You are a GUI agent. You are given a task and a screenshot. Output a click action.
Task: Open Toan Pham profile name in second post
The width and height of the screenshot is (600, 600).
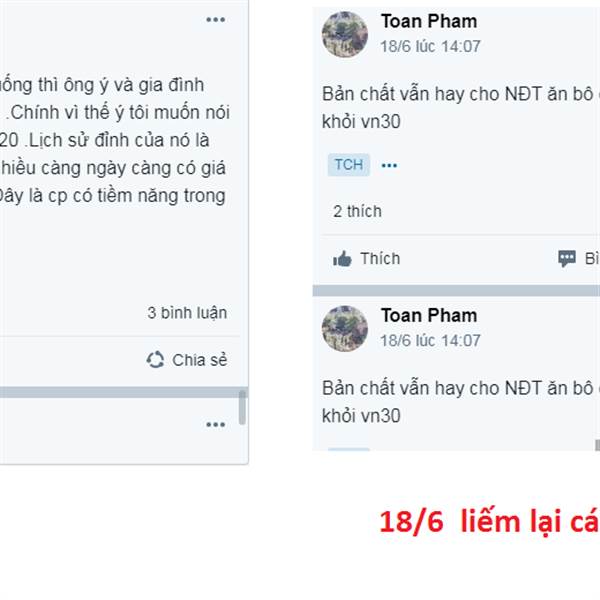429,315
